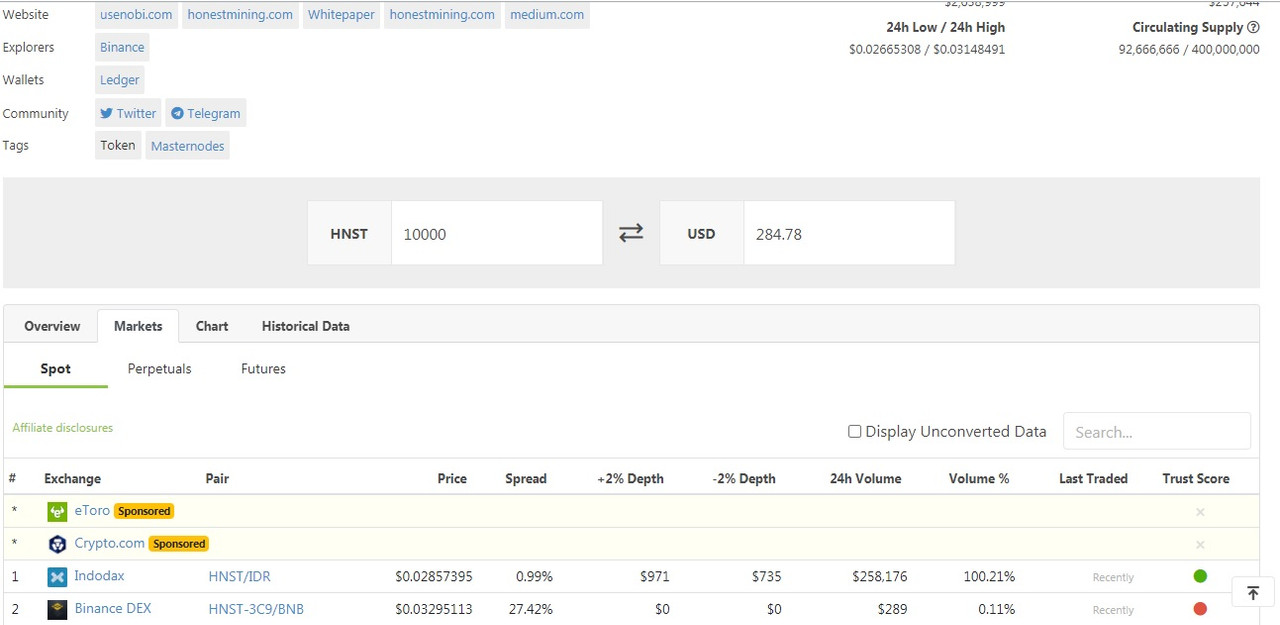Open the Telegram community link
The height and width of the screenshot is (625, 1280).
pos(205,113)
